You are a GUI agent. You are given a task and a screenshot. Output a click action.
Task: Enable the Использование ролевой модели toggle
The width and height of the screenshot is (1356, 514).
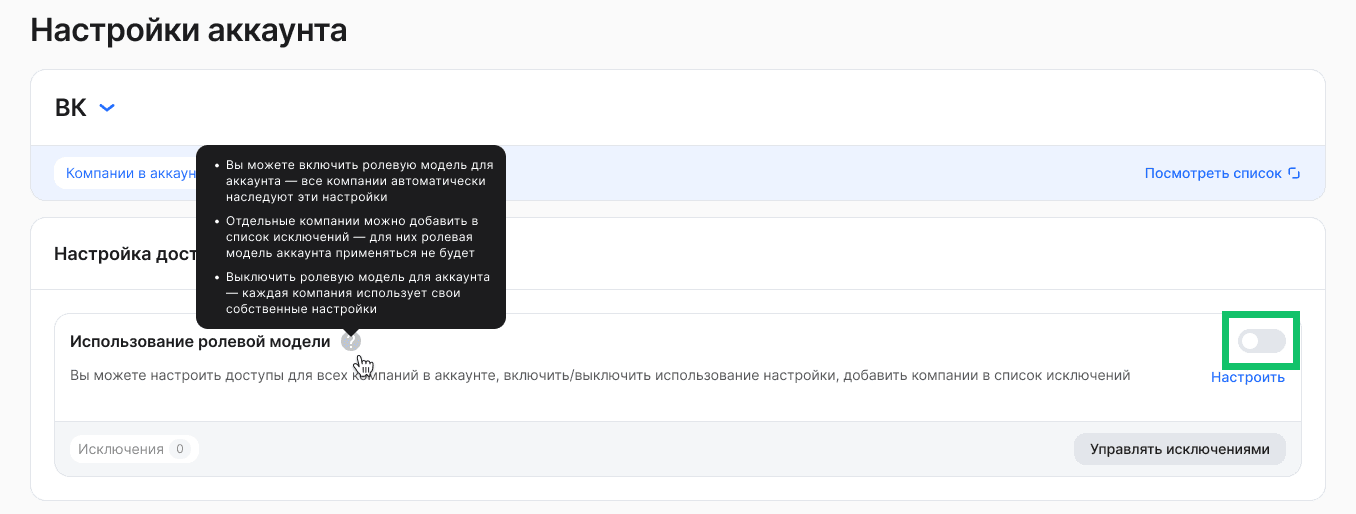1261,342
